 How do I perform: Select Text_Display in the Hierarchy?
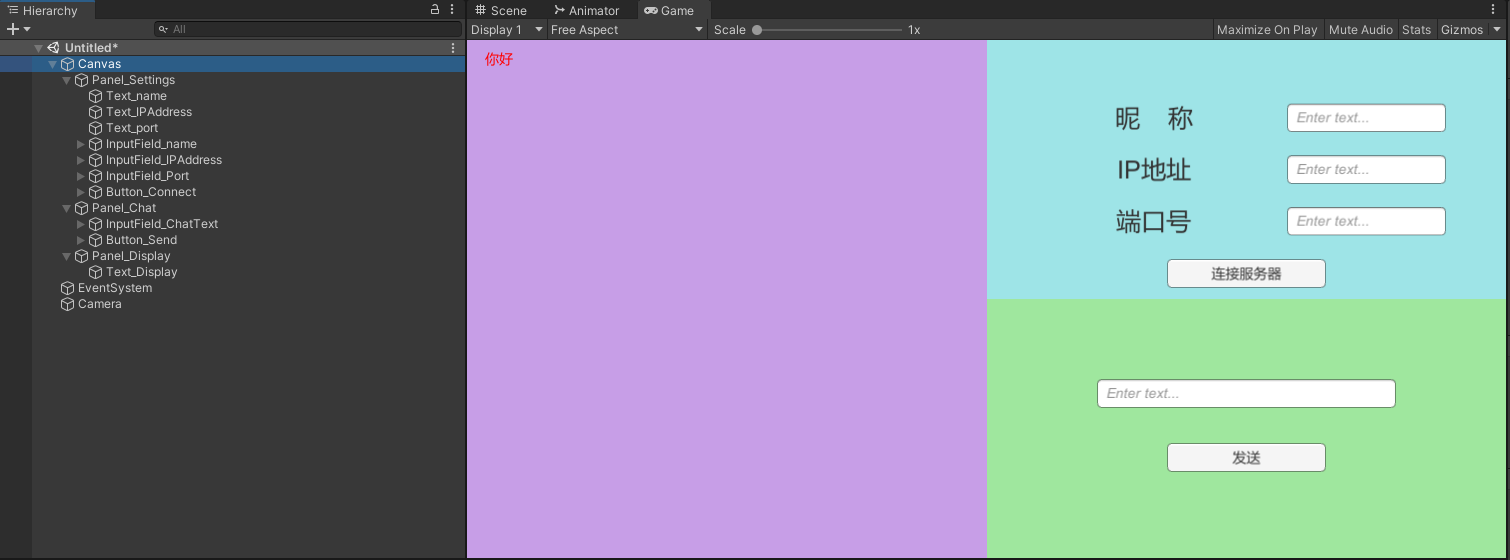click(x=142, y=272)
